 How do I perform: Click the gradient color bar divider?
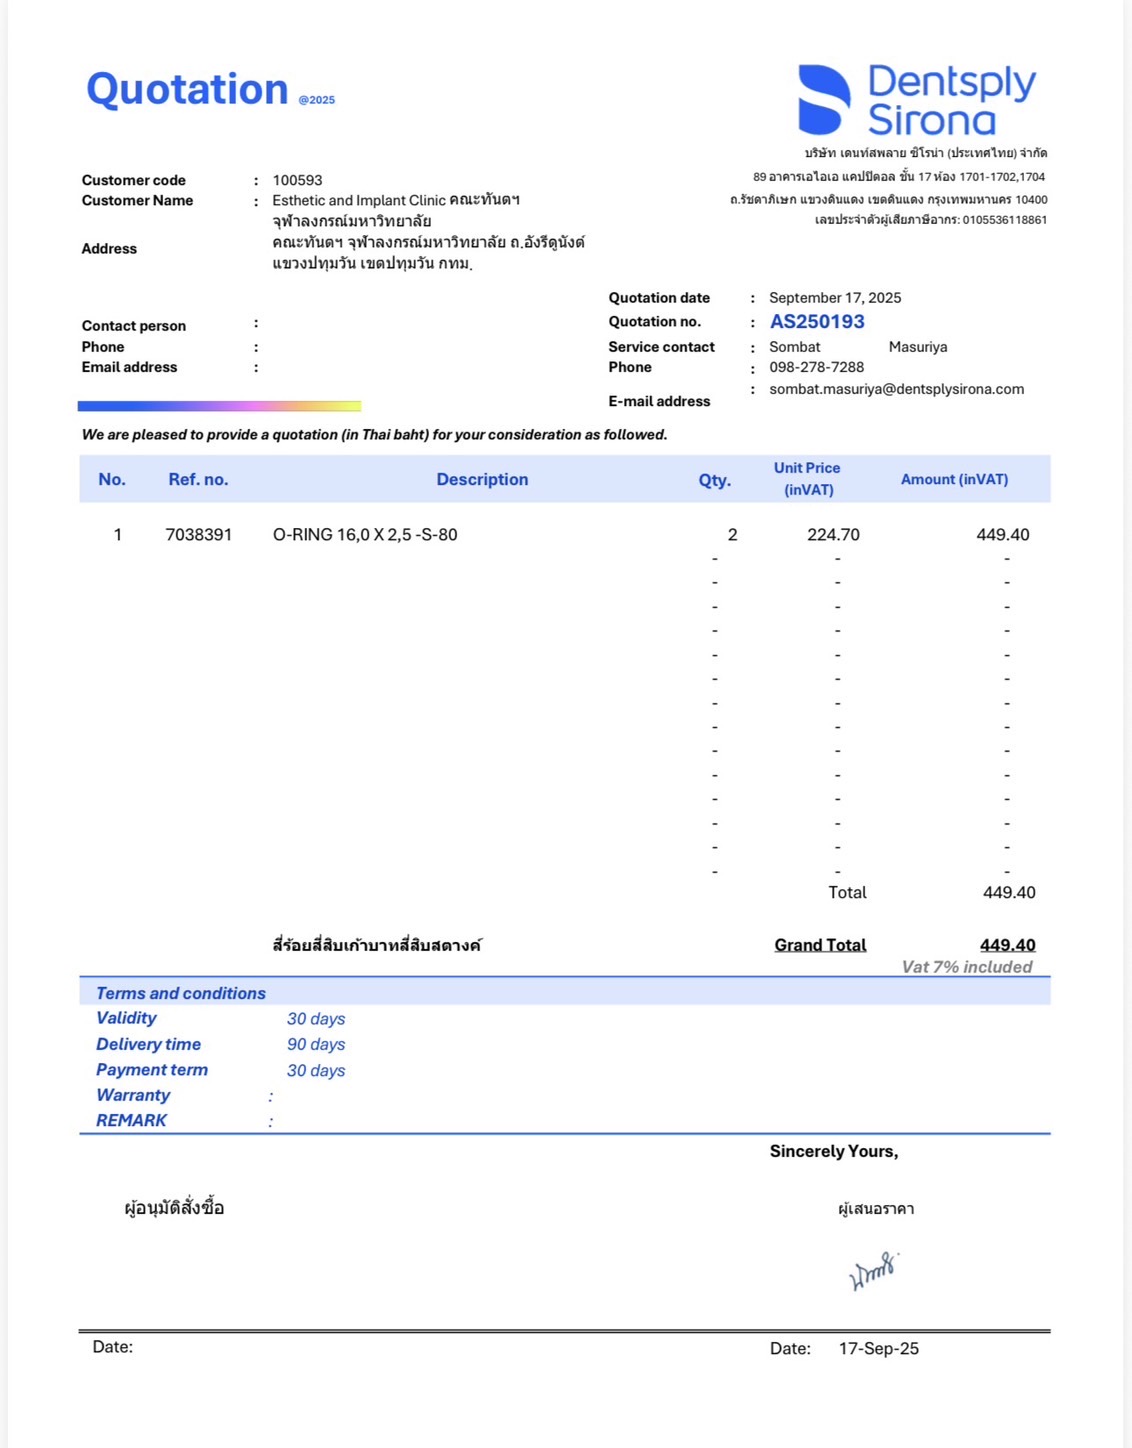pos(219,406)
